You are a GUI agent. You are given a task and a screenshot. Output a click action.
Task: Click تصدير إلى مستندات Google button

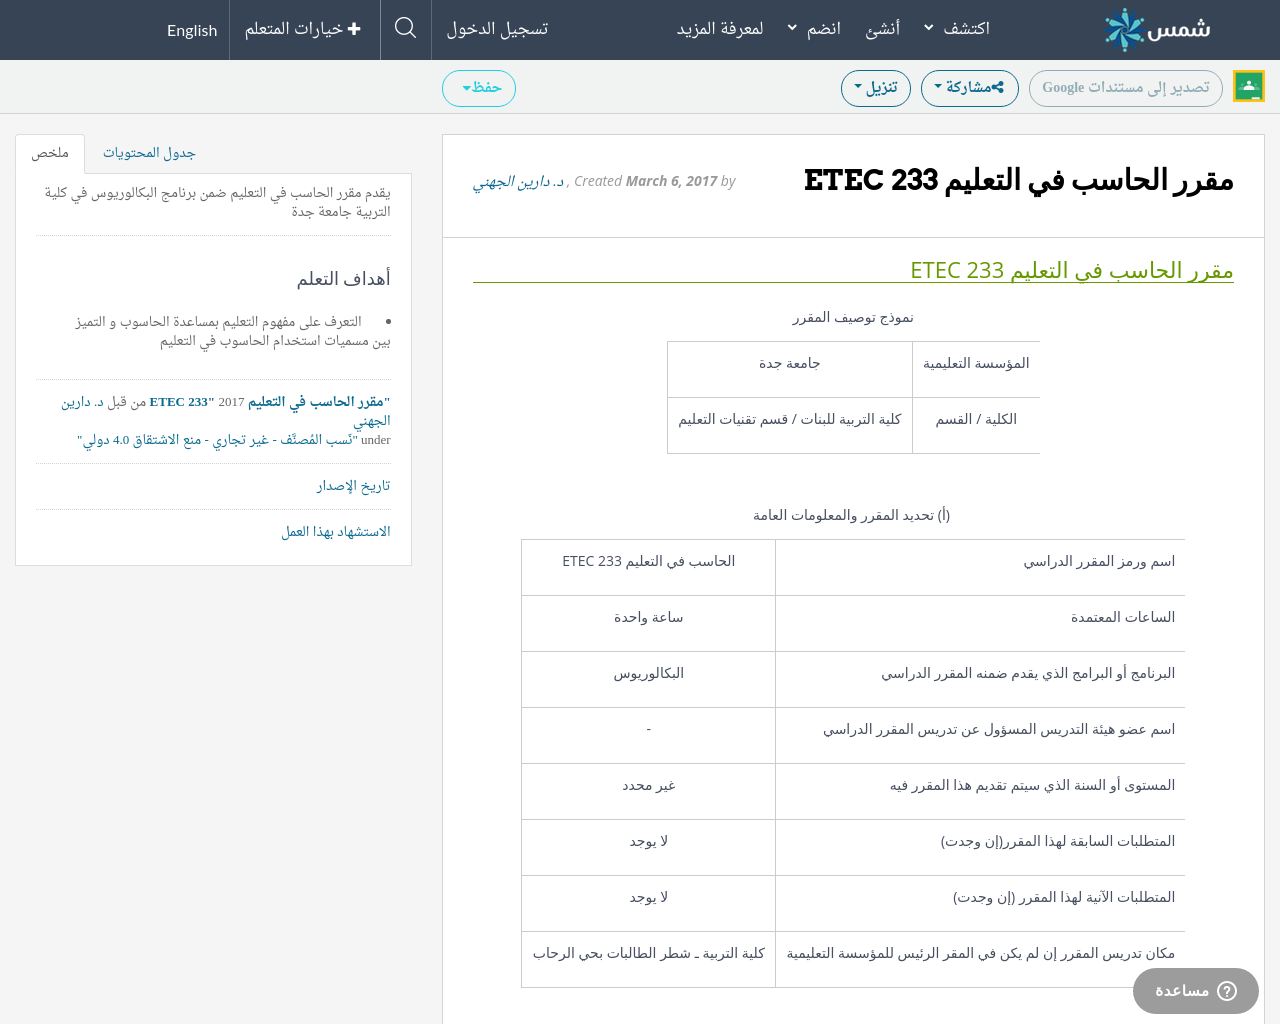(1126, 88)
